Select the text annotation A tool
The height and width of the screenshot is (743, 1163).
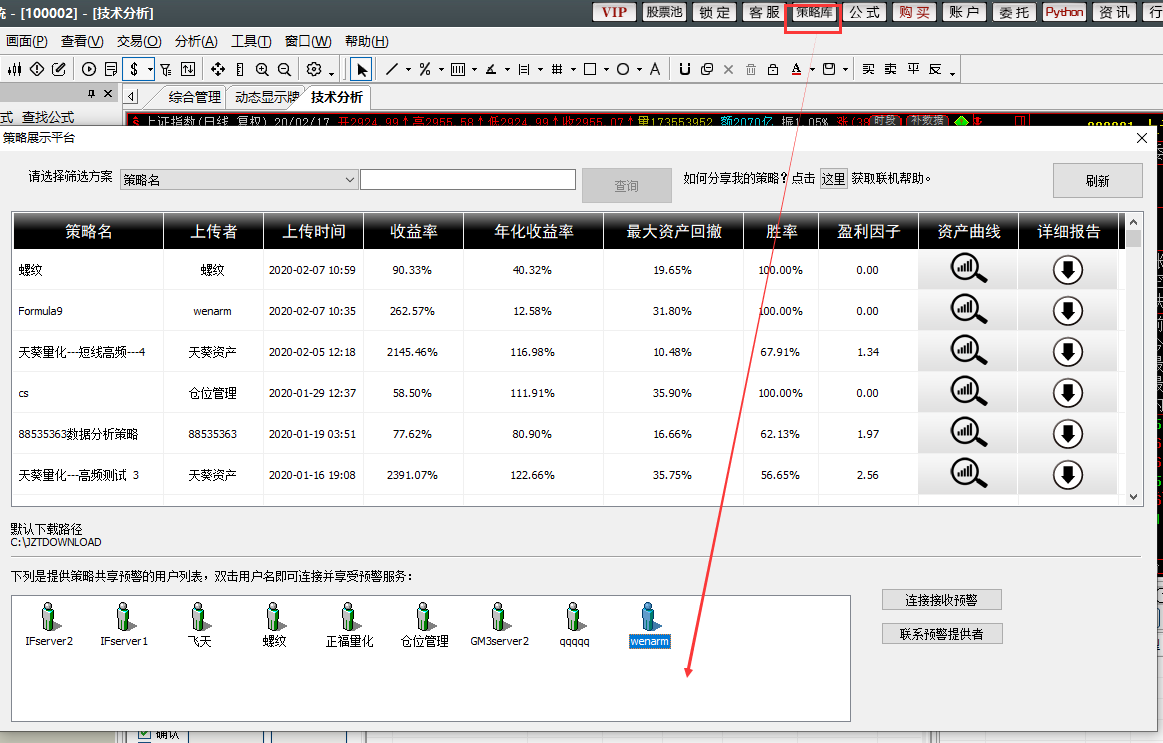click(x=655, y=69)
